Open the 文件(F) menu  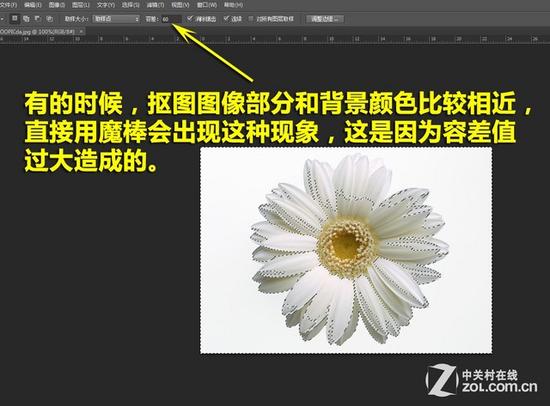click(x=8, y=5)
